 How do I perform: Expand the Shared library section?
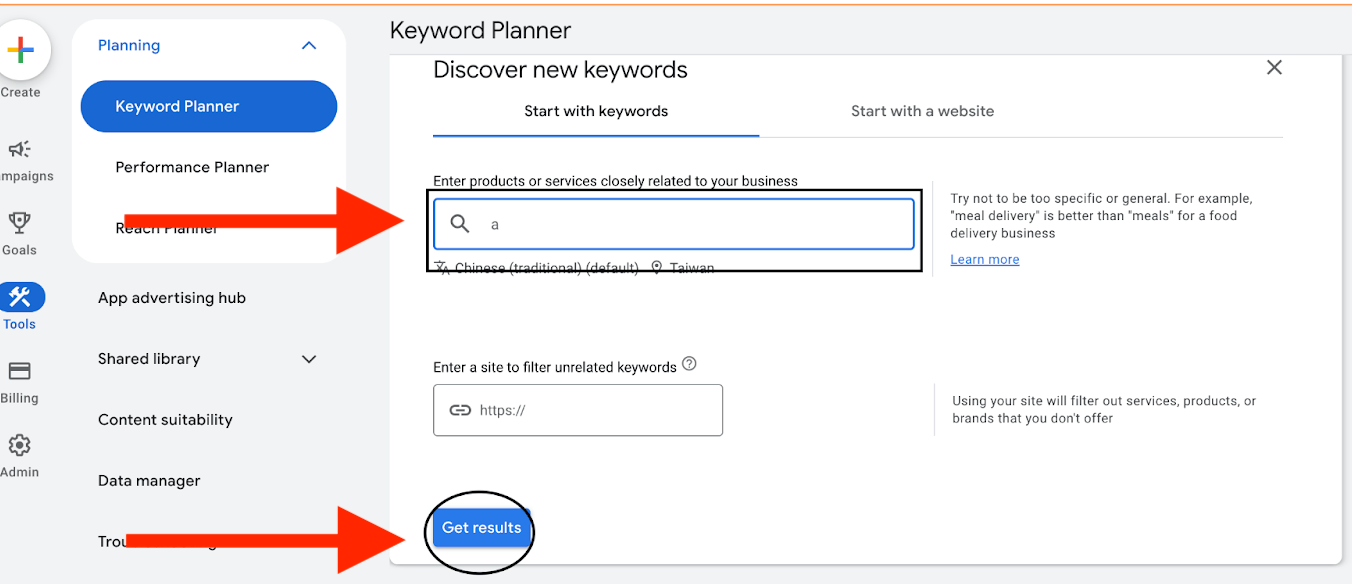(x=309, y=359)
